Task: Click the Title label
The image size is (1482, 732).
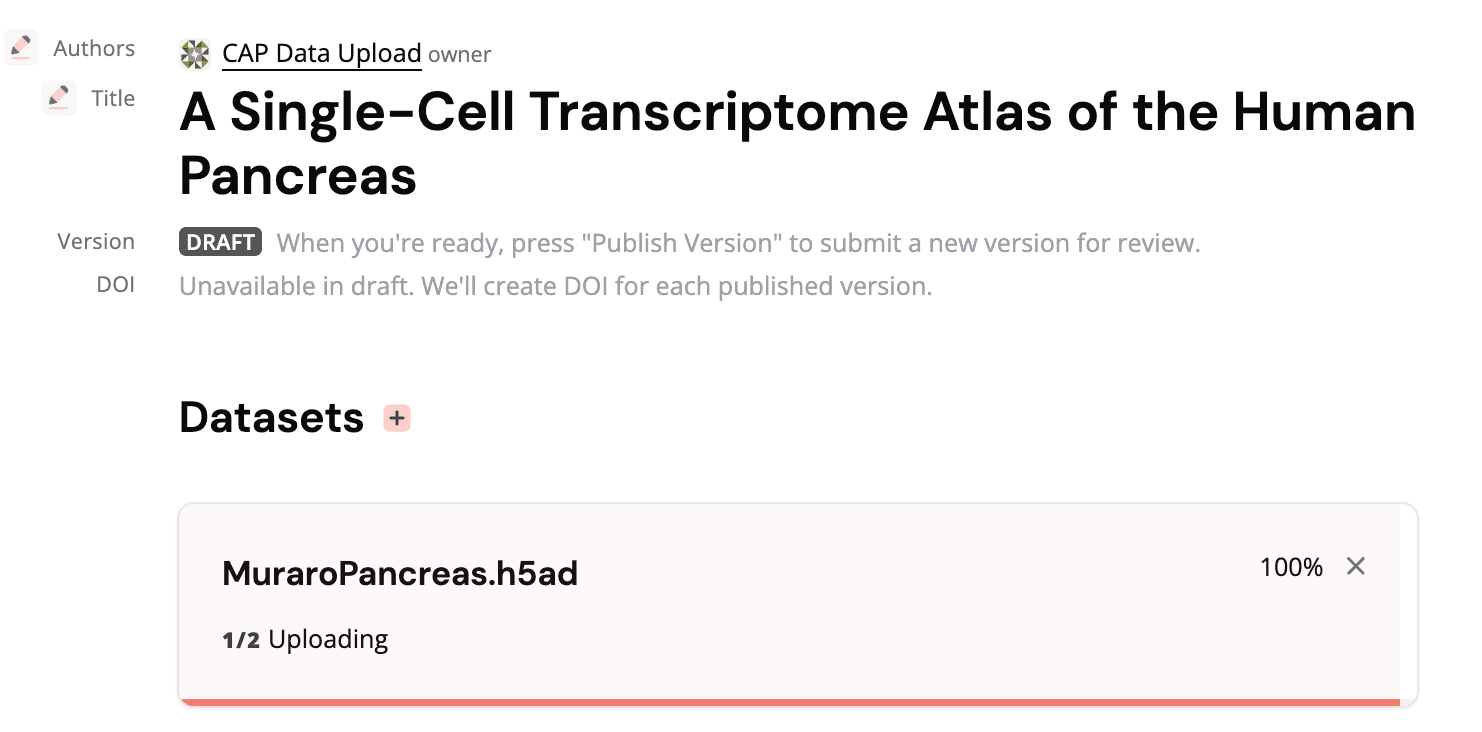Action: pos(113,98)
